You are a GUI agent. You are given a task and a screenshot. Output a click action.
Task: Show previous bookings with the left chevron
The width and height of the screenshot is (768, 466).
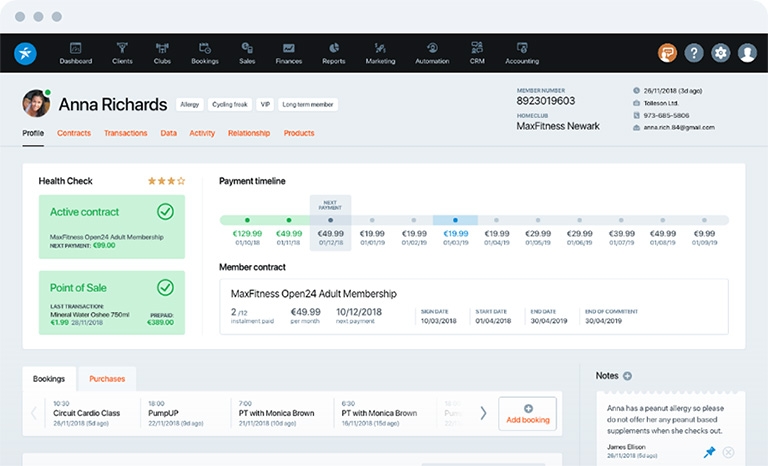pyautogui.click(x=34, y=413)
